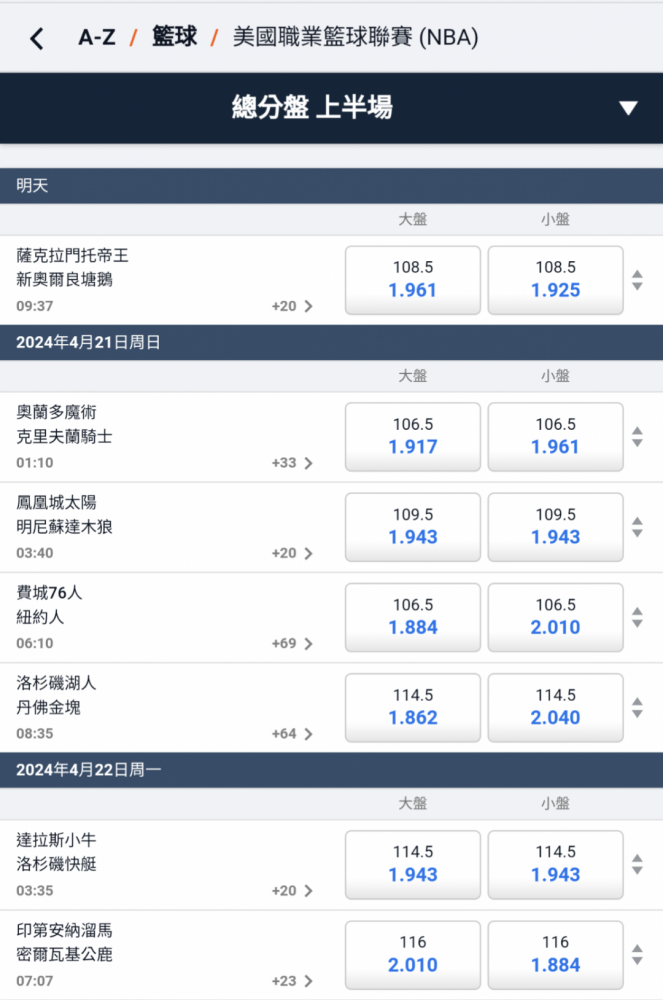
Task: Change line arrows for 費城76人 match
Action: coord(637,617)
